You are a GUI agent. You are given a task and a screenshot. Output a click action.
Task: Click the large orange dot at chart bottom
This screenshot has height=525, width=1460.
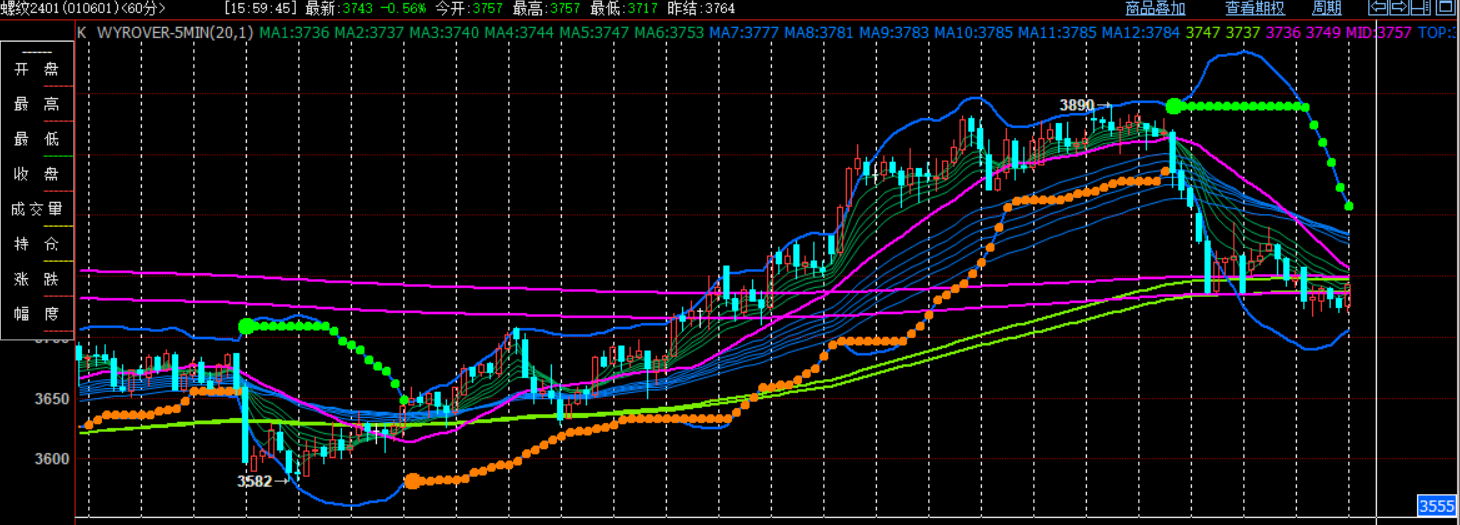[x=412, y=481]
